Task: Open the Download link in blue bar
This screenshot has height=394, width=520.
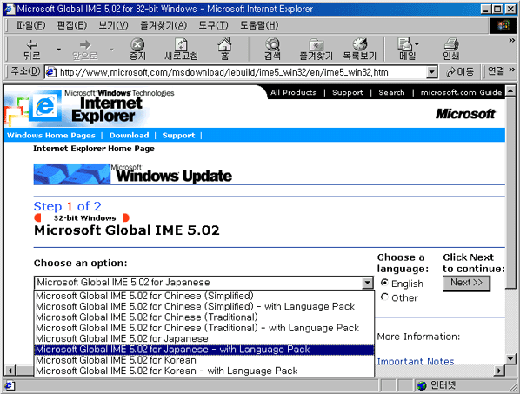Action: pyautogui.click(x=129, y=135)
